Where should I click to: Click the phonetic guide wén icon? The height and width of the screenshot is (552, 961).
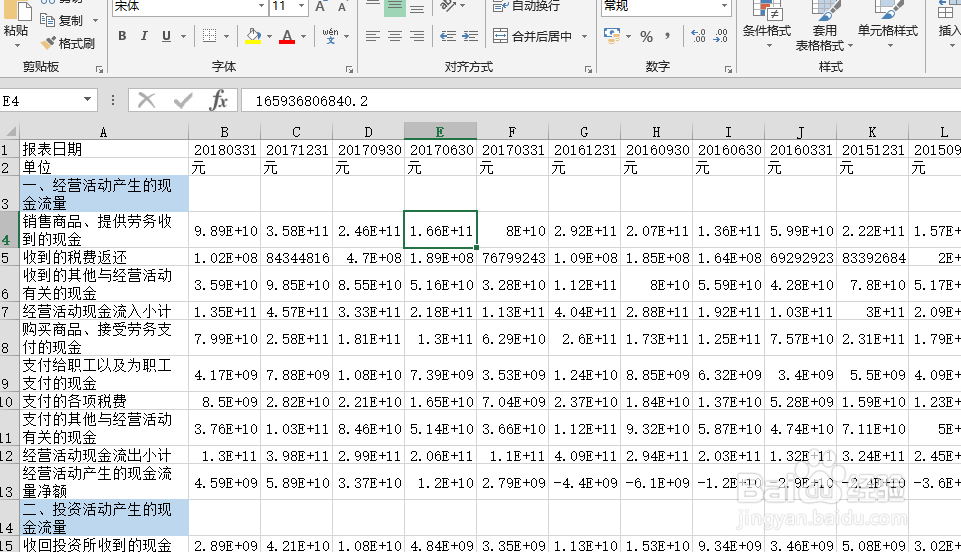coord(330,36)
